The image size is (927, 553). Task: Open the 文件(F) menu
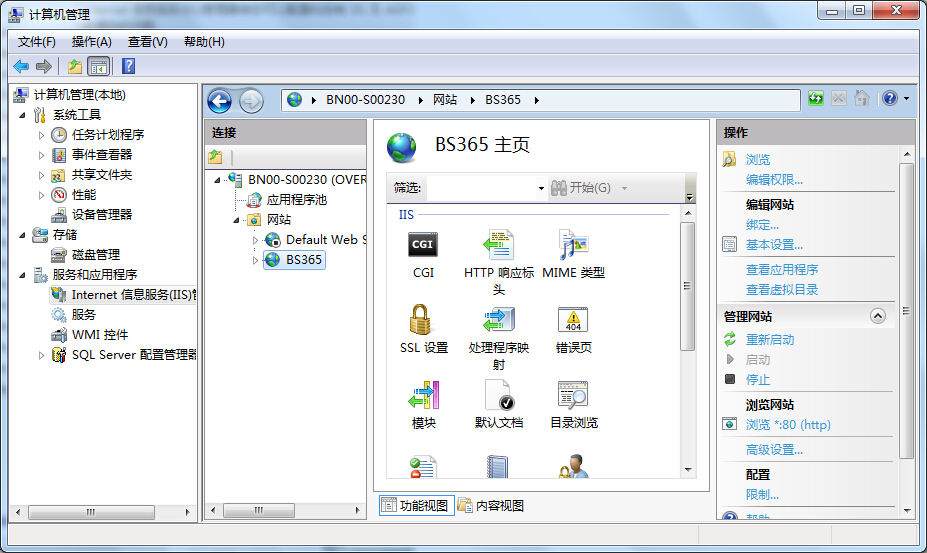coord(37,42)
